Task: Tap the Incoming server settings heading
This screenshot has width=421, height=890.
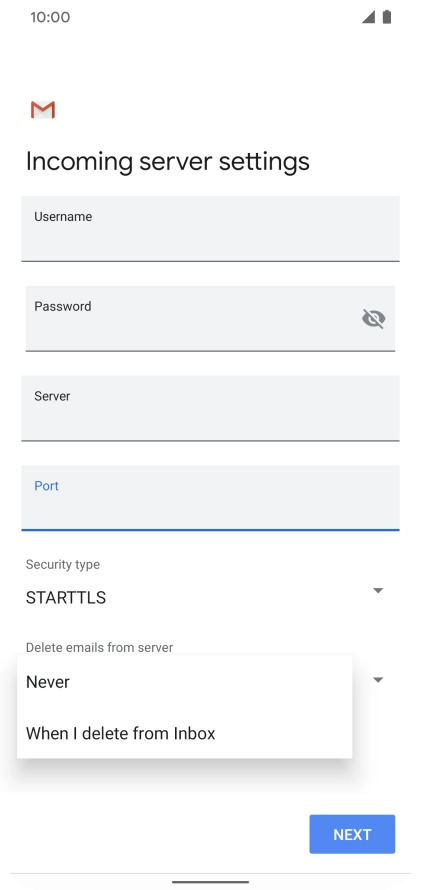Action: pyautogui.click(x=168, y=162)
